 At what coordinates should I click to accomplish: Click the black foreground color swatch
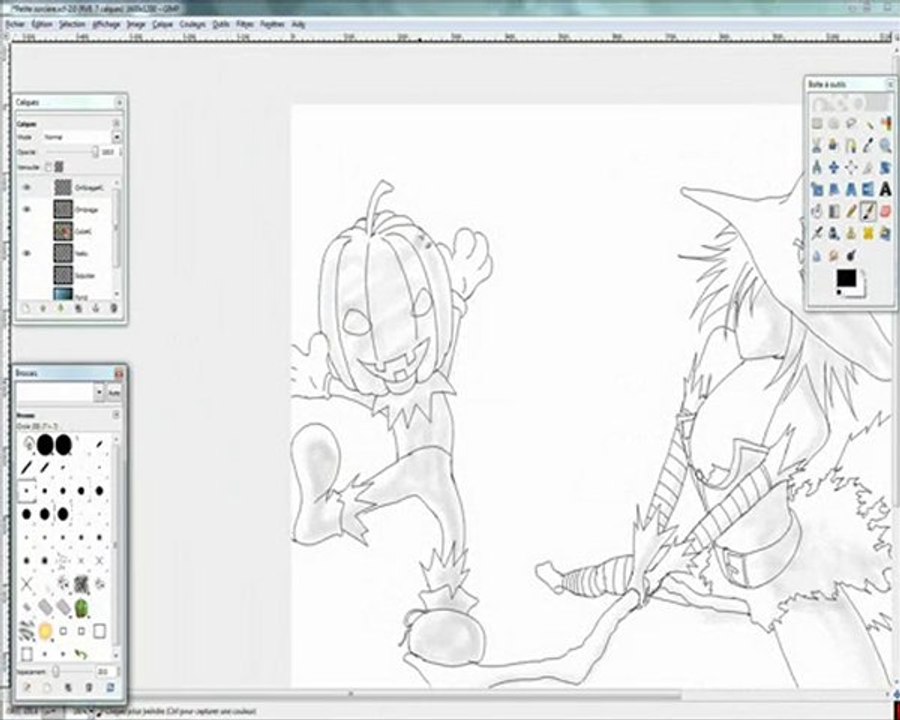tap(846, 278)
